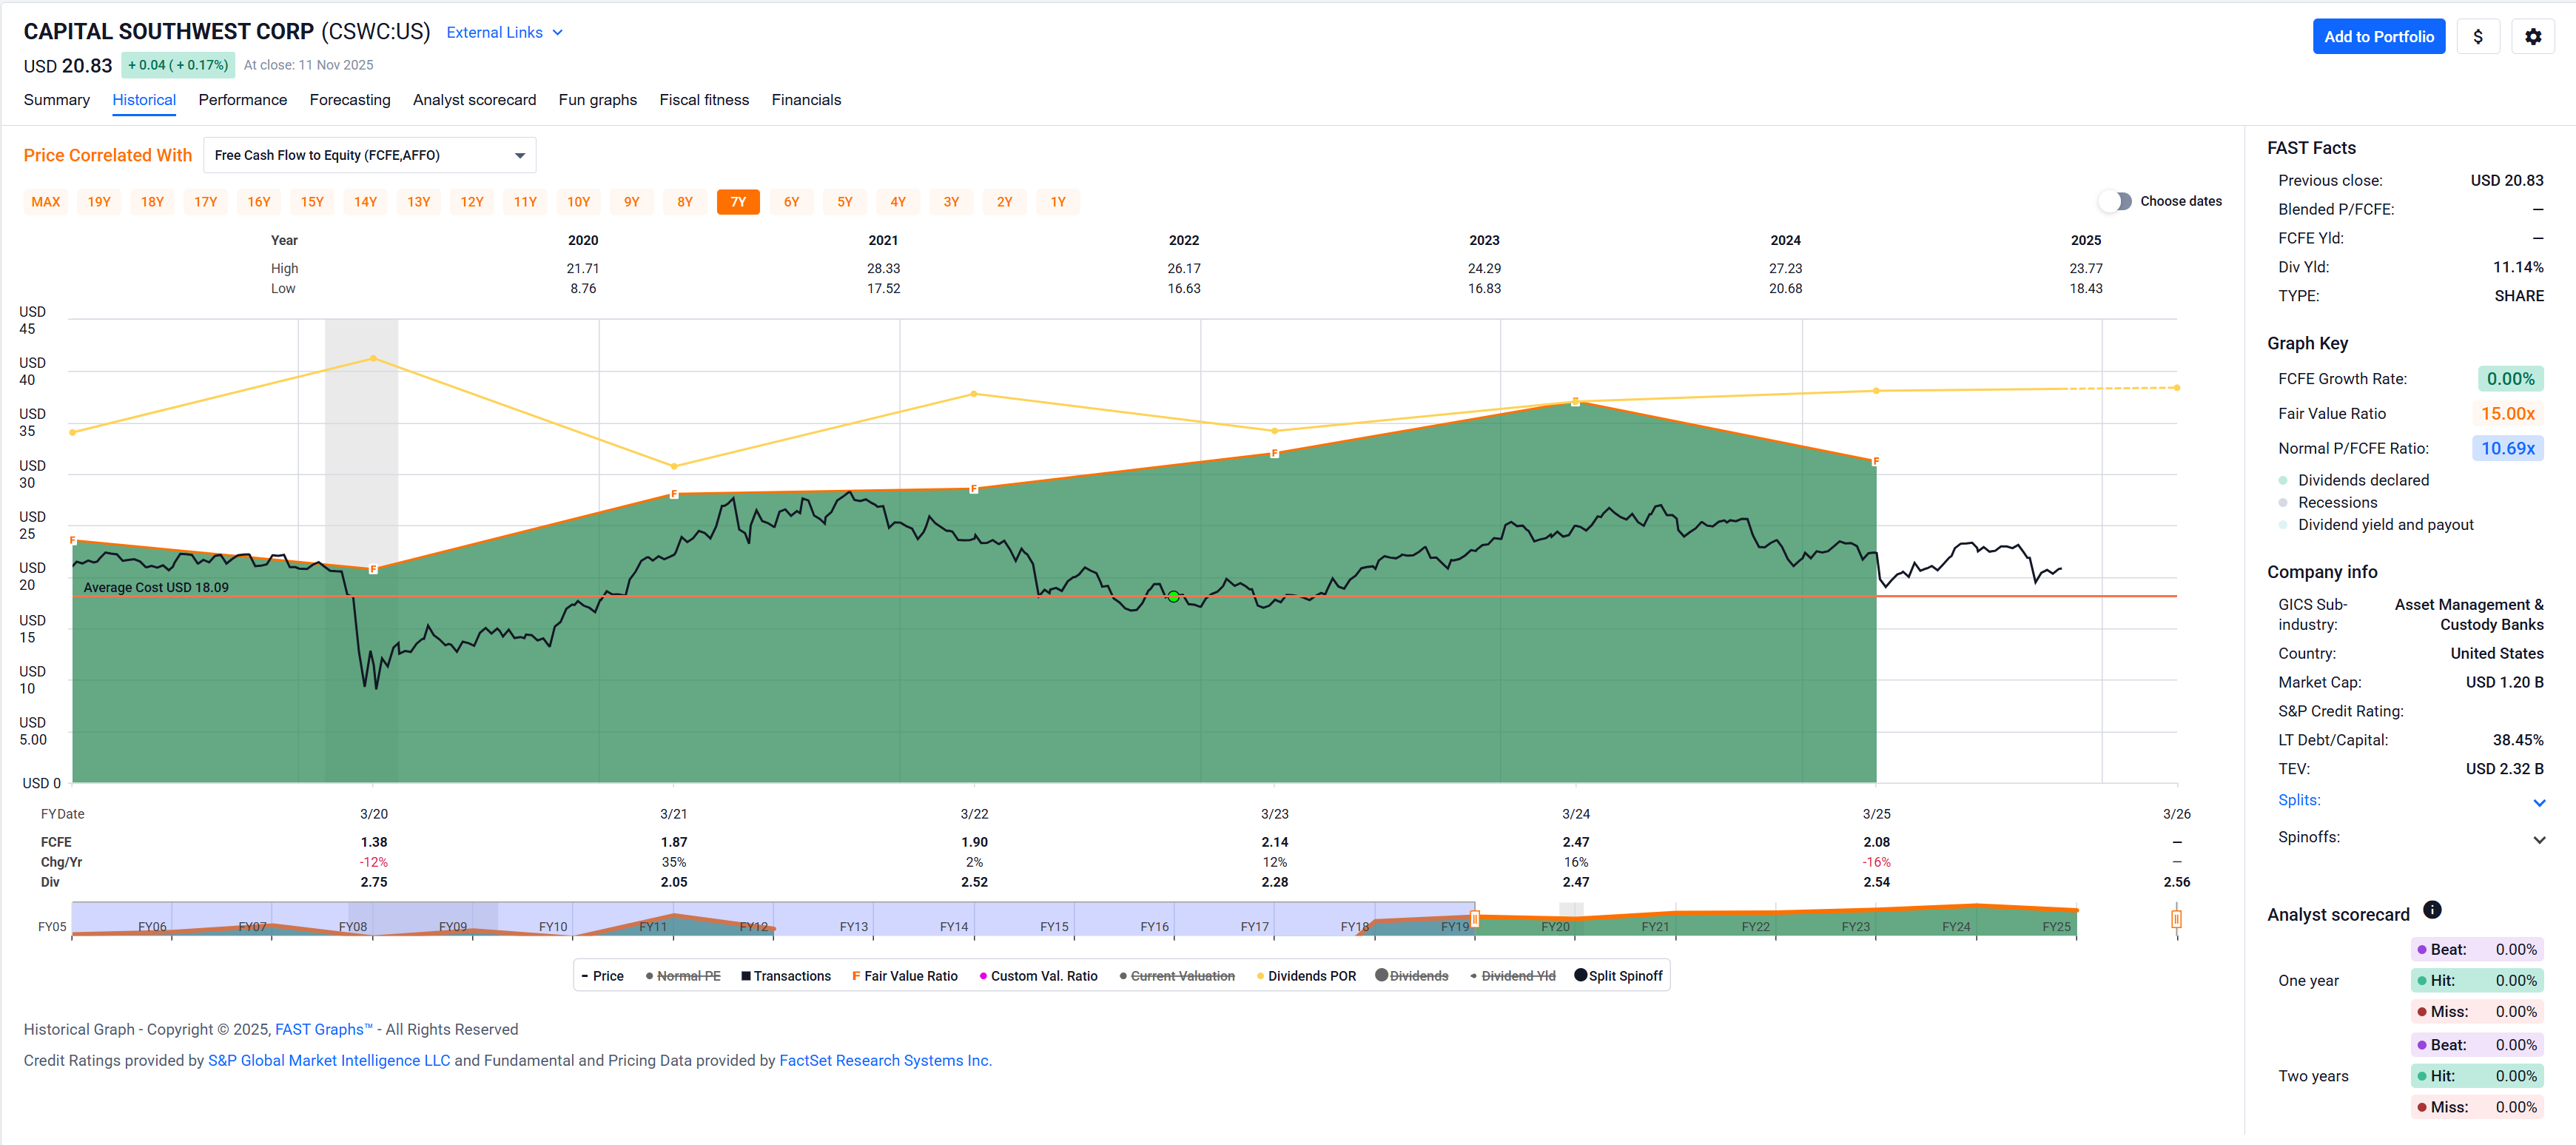Image resolution: width=2576 pixels, height=1145 pixels.
Task: Toggle Fair Value Ratio legend item
Action: click(x=904, y=976)
